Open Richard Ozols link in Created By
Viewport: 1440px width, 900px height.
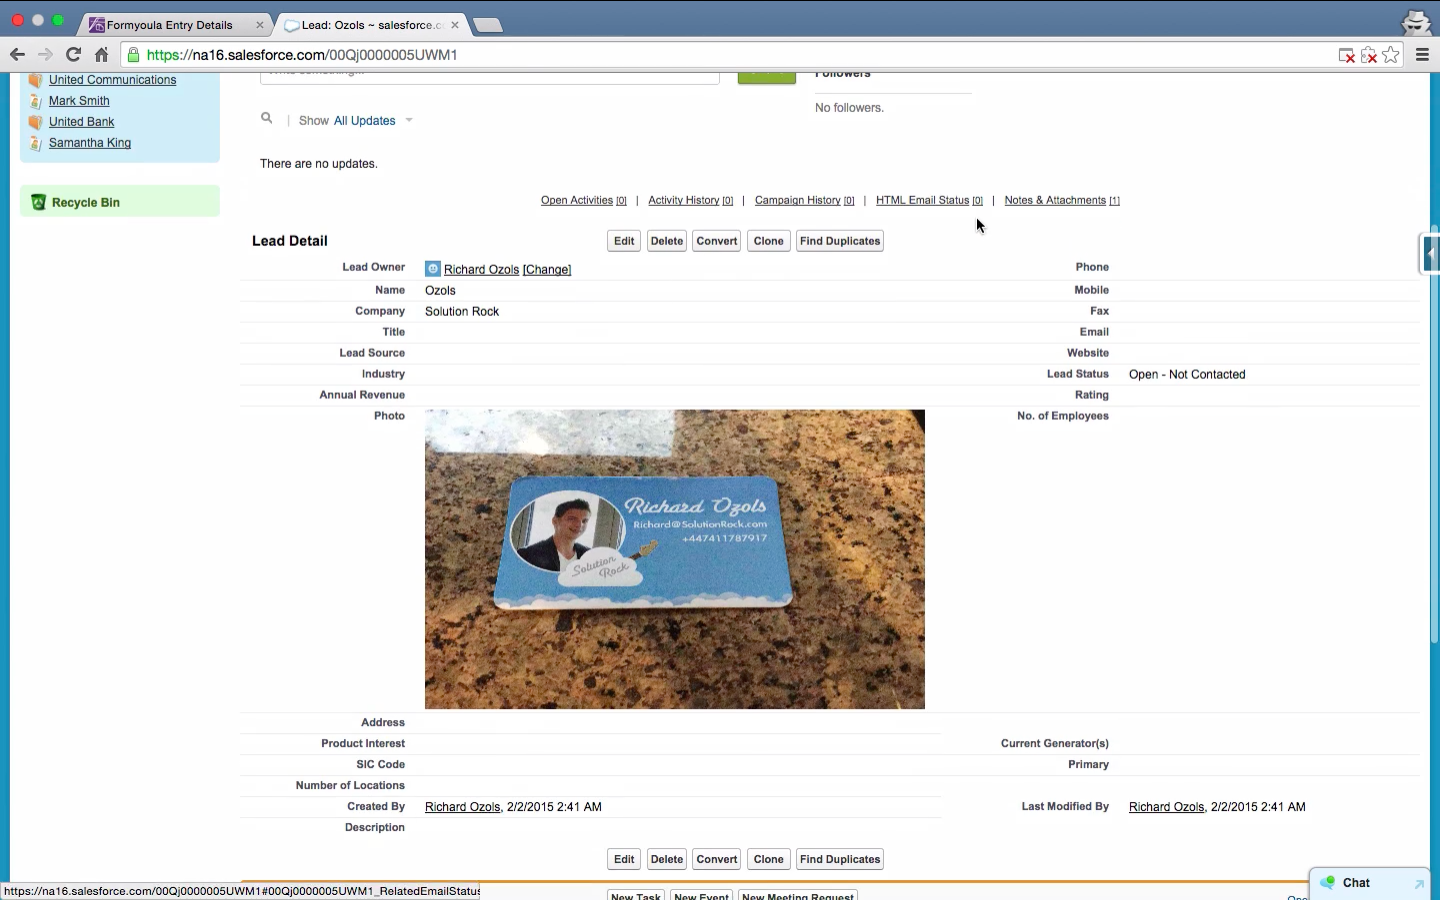coord(462,807)
